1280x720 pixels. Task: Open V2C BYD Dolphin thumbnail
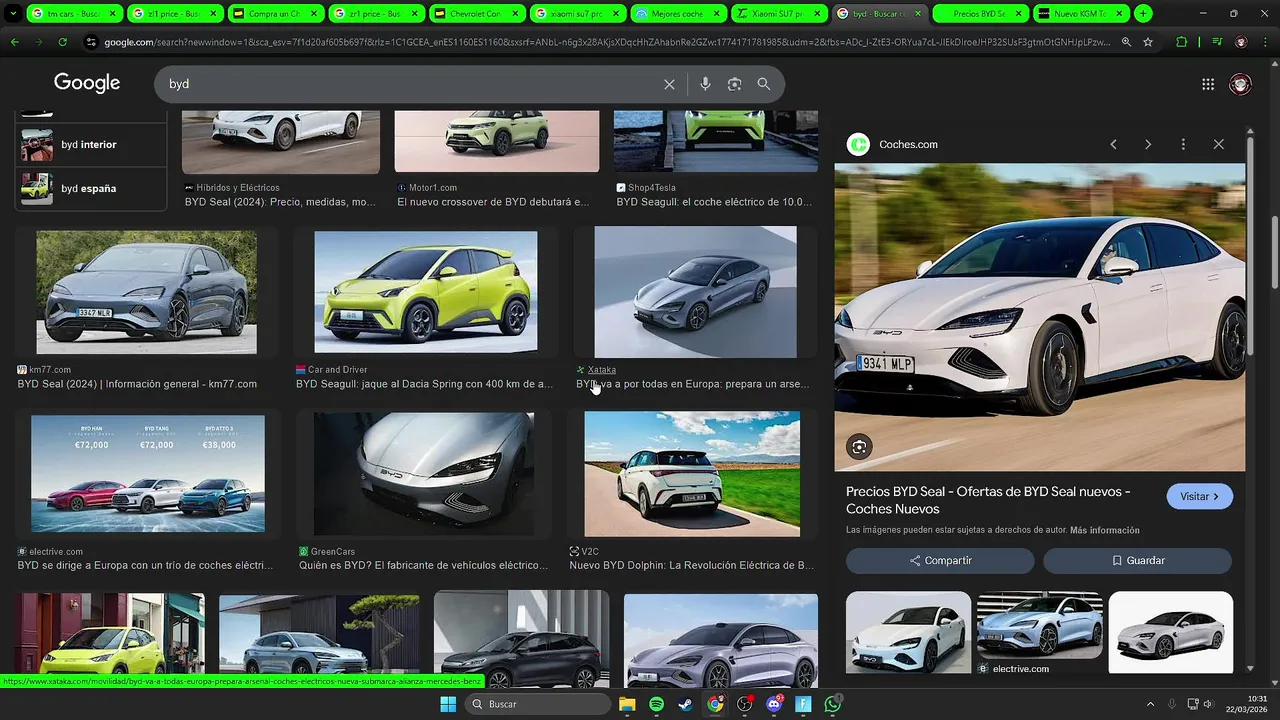tap(692, 474)
